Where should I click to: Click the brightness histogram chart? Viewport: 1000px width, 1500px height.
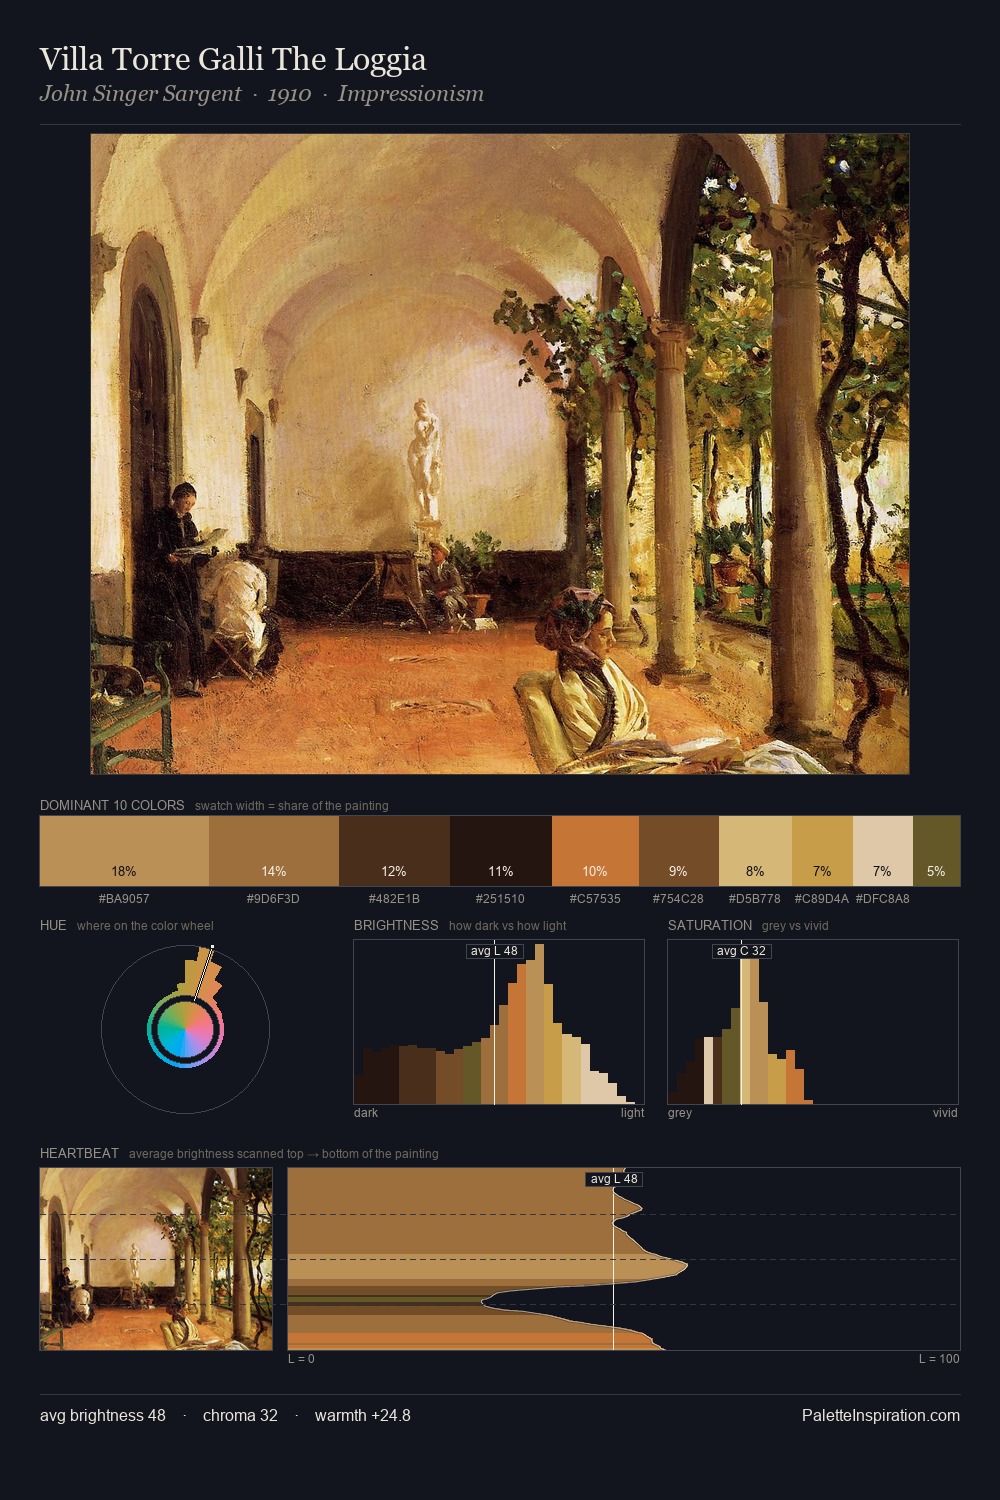pos(499,1022)
